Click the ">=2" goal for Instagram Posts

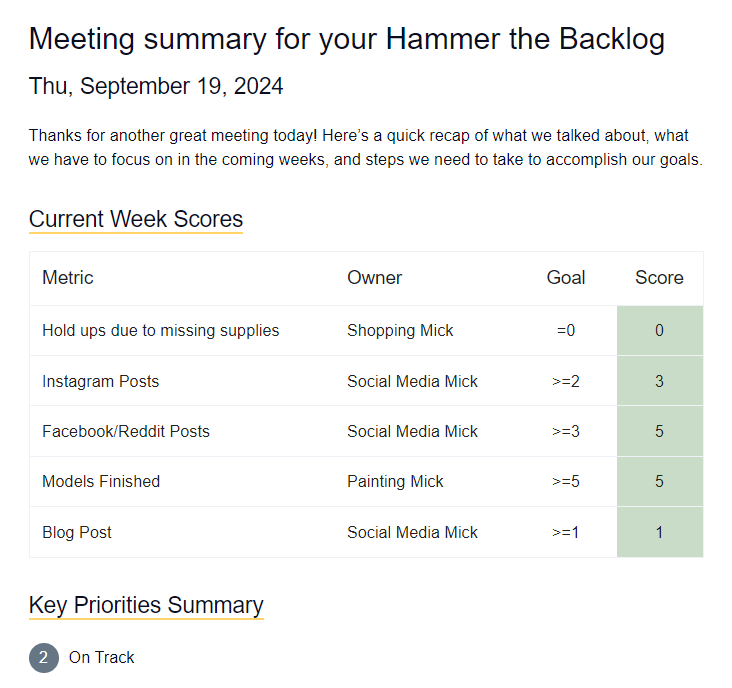(565, 381)
